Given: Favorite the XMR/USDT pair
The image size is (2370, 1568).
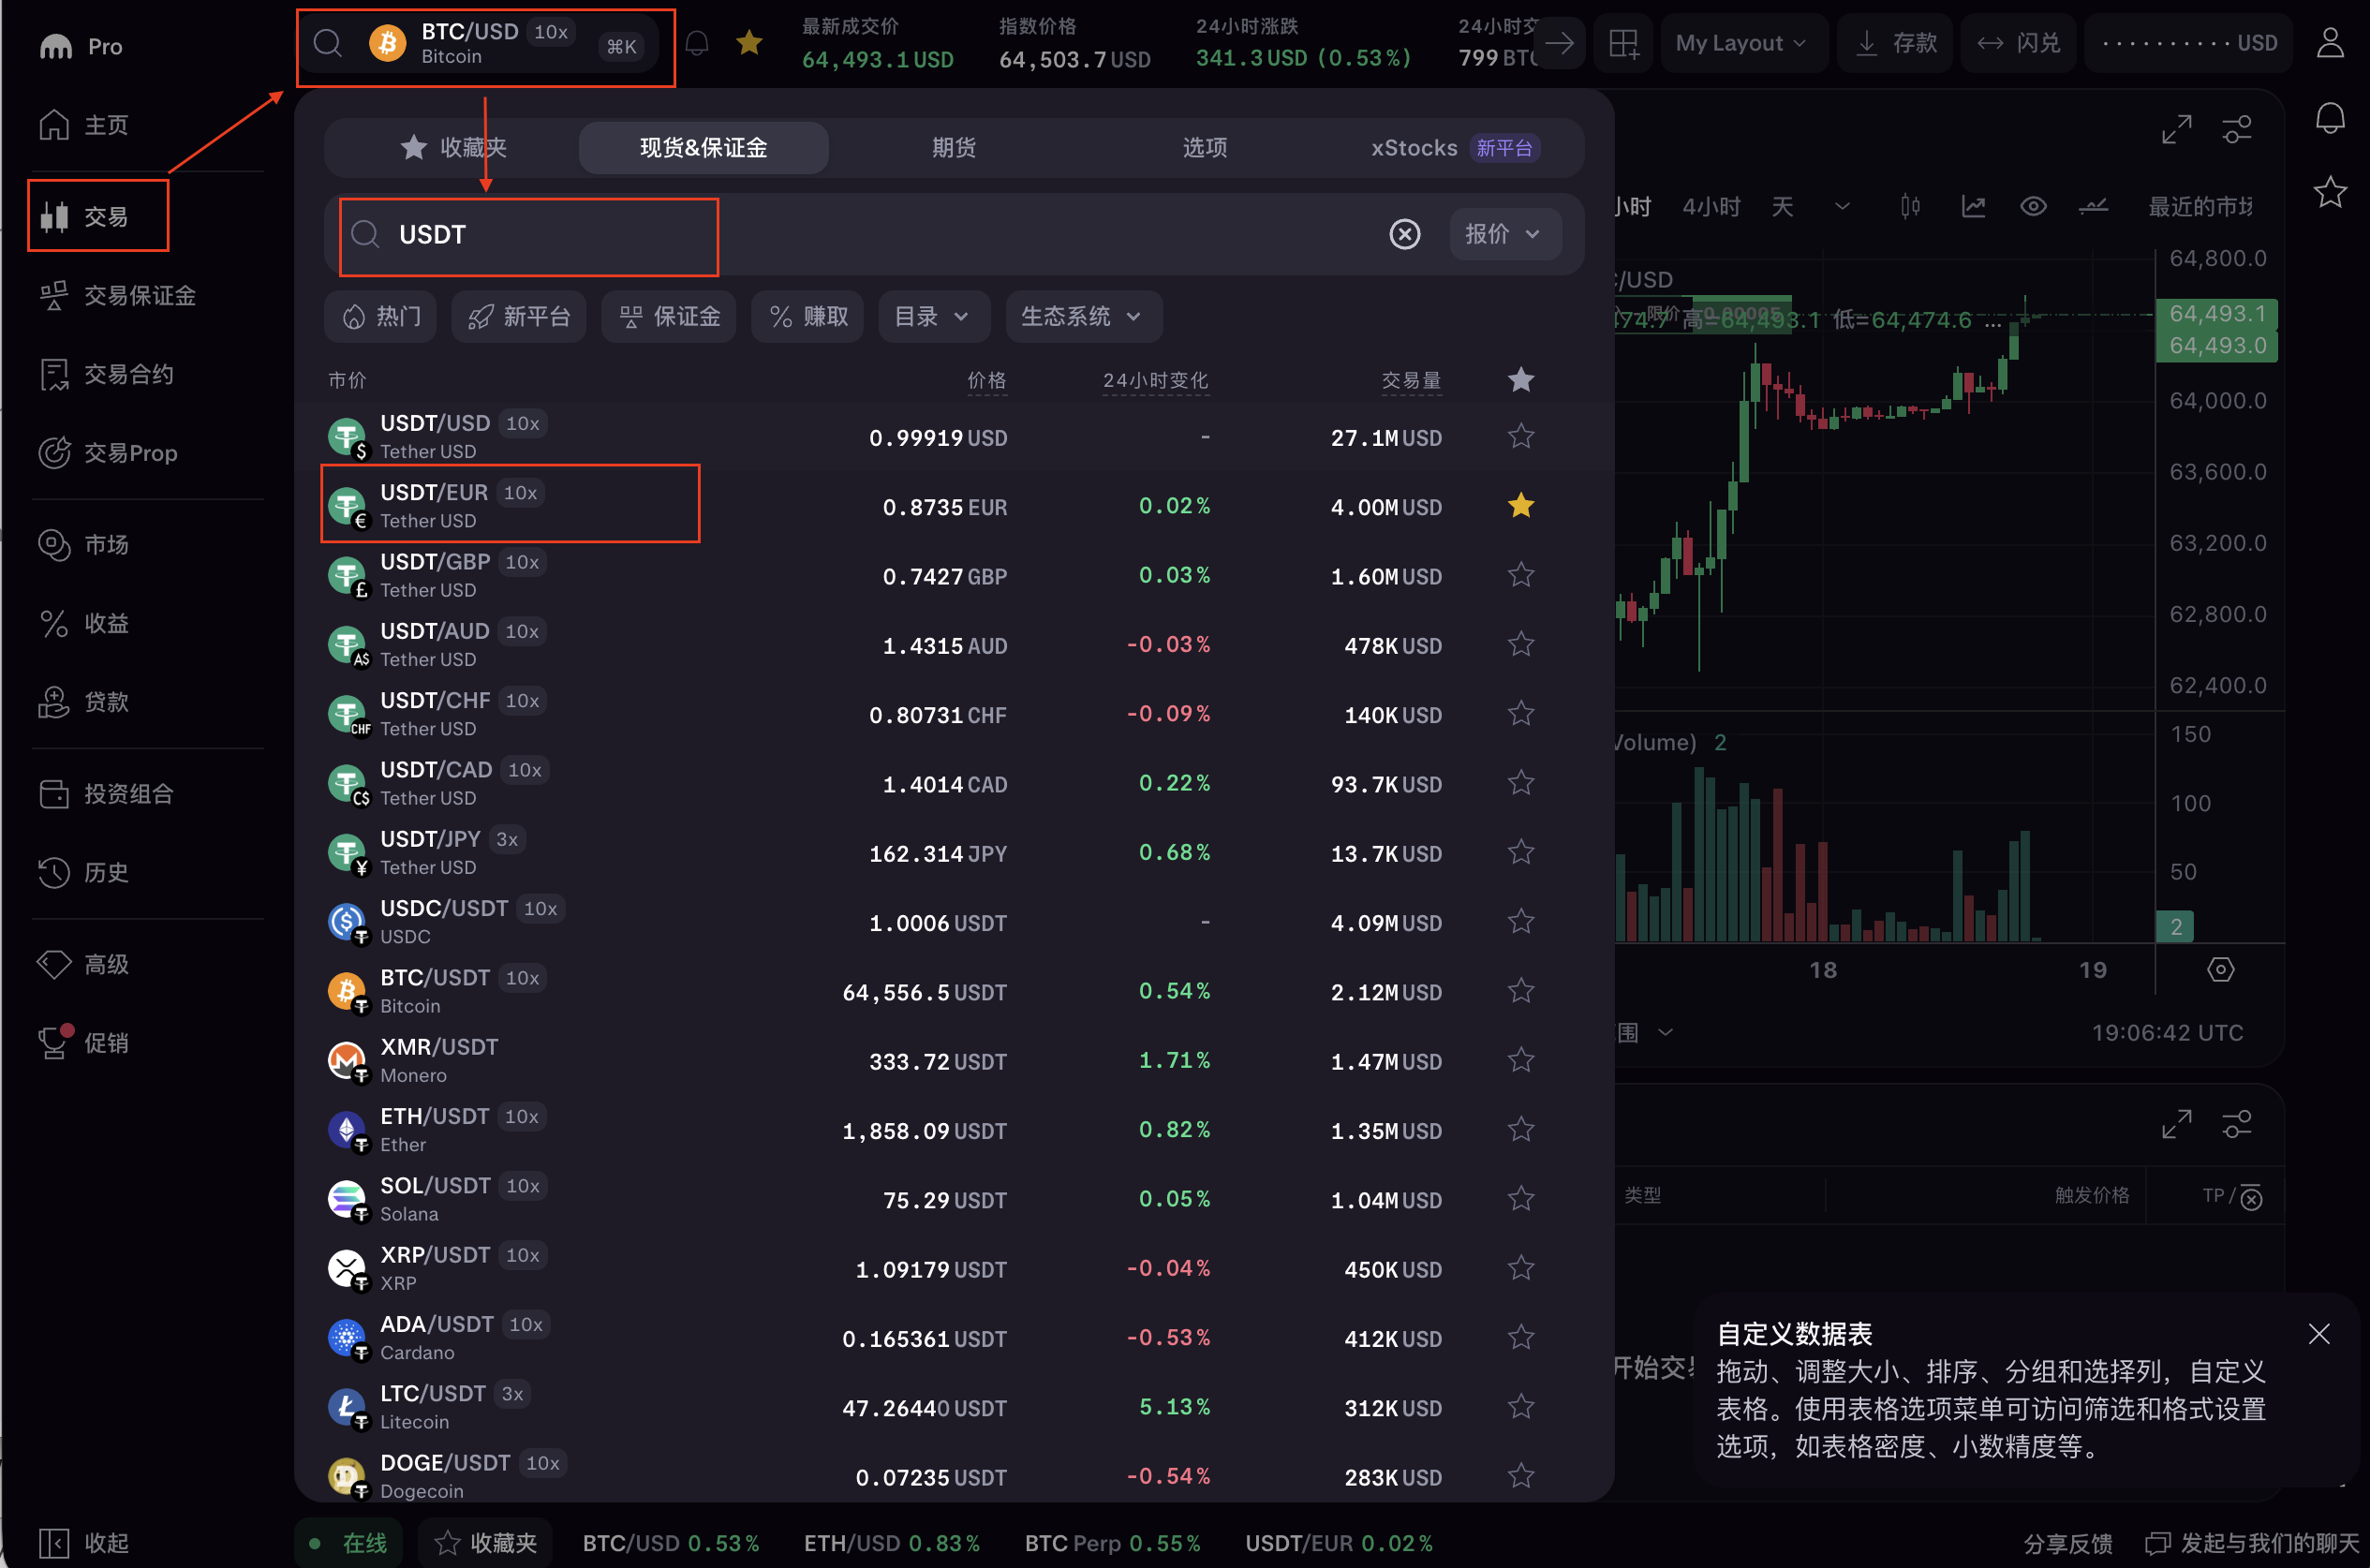Looking at the screenshot, I should [x=1521, y=1060].
